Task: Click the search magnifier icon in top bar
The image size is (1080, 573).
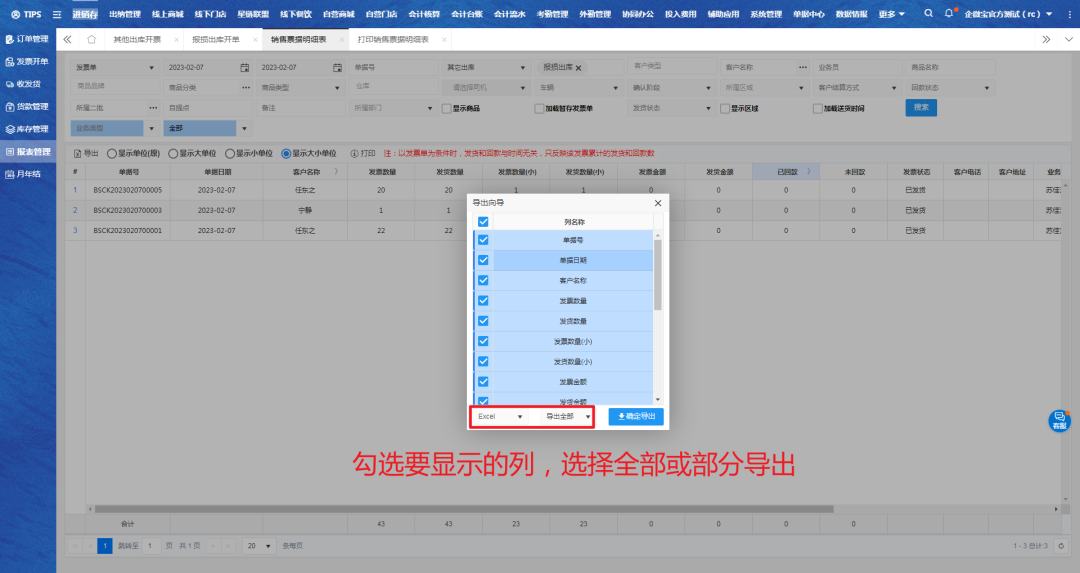Action: point(928,14)
